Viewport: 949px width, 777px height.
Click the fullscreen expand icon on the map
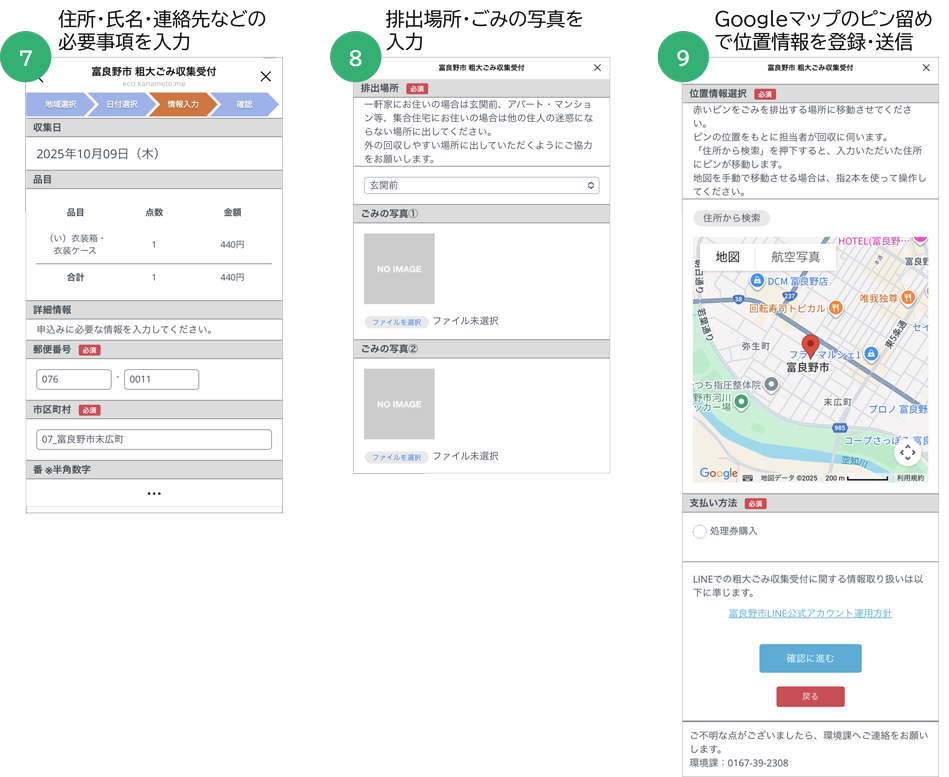pyautogui.click(x=907, y=451)
